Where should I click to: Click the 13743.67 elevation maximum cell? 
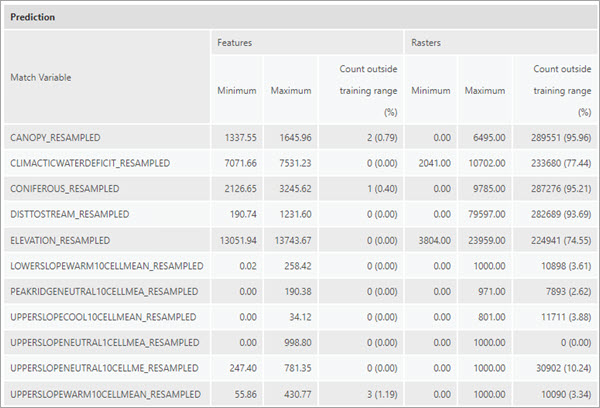(x=291, y=240)
